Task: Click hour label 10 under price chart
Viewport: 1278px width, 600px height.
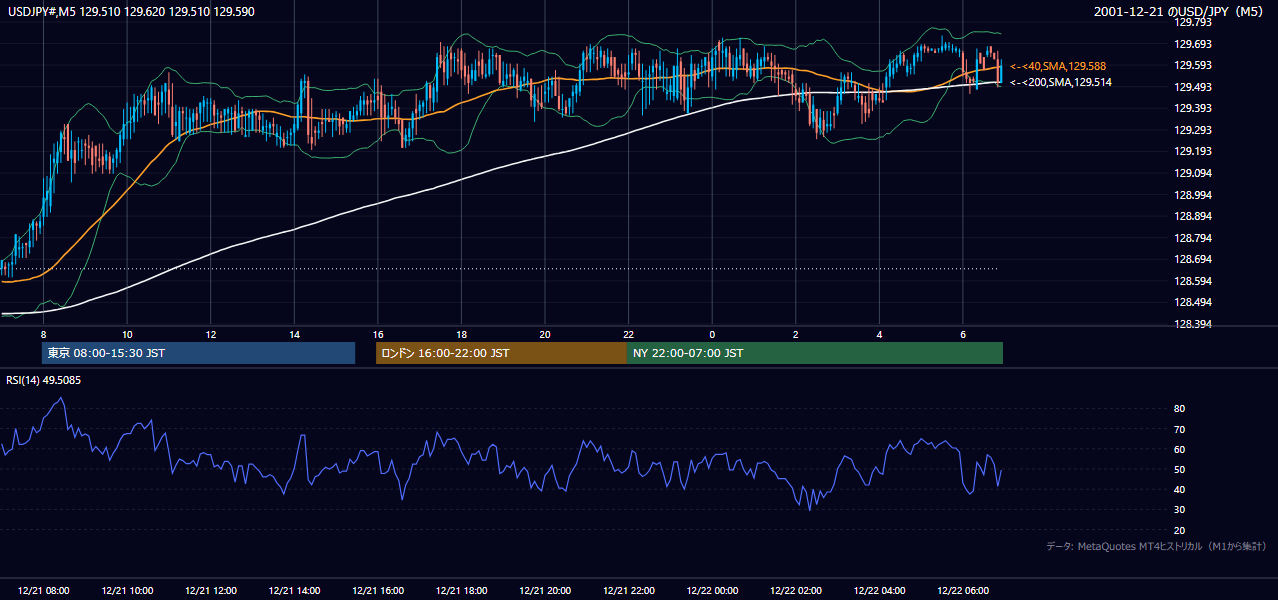Action: (x=127, y=334)
